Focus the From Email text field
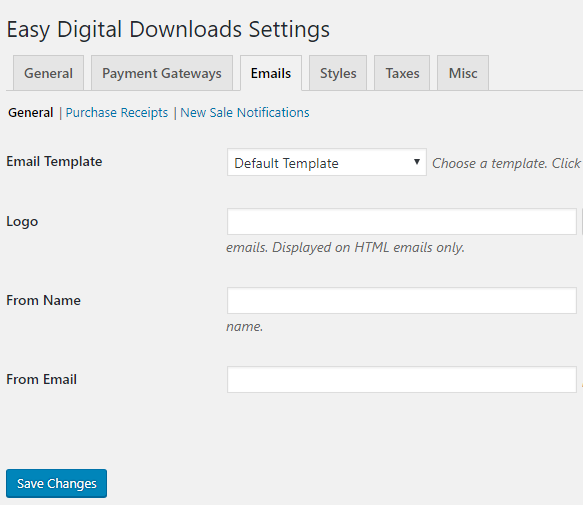Viewport: 583px width, 505px height. tap(402, 379)
